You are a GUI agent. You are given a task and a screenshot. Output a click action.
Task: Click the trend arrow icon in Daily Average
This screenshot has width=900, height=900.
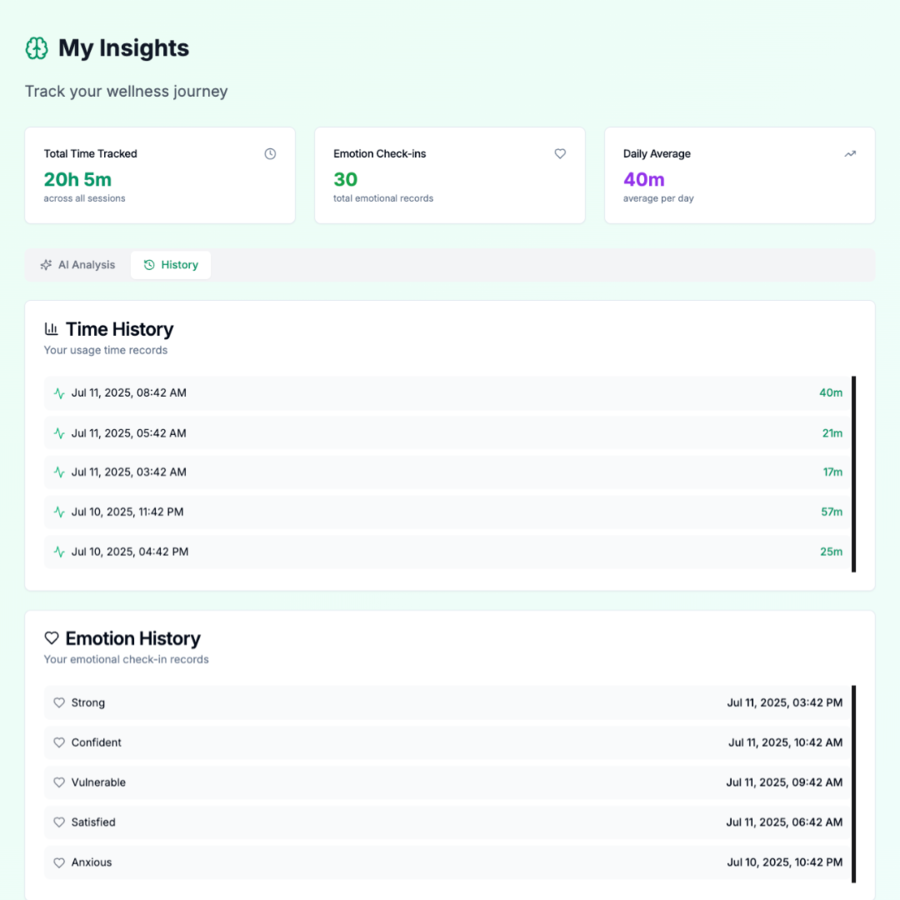coord(850,154)
